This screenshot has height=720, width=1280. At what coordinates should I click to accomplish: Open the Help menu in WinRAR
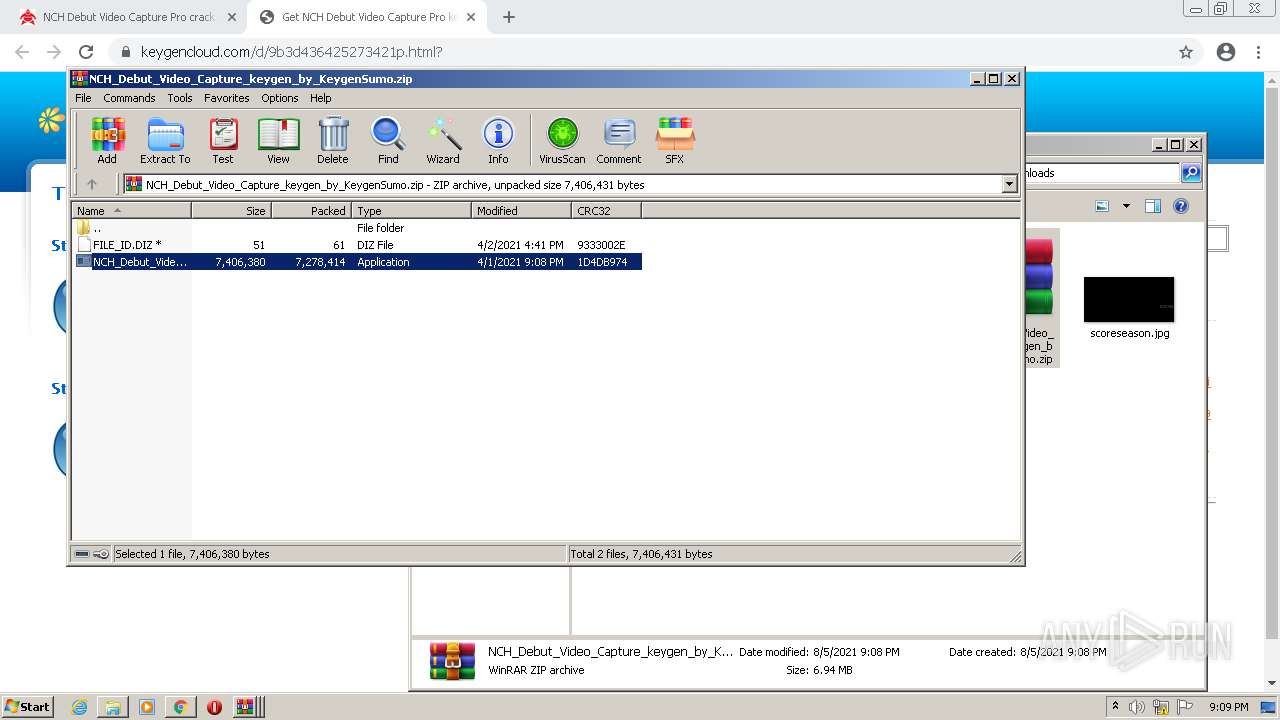(321, 98)
